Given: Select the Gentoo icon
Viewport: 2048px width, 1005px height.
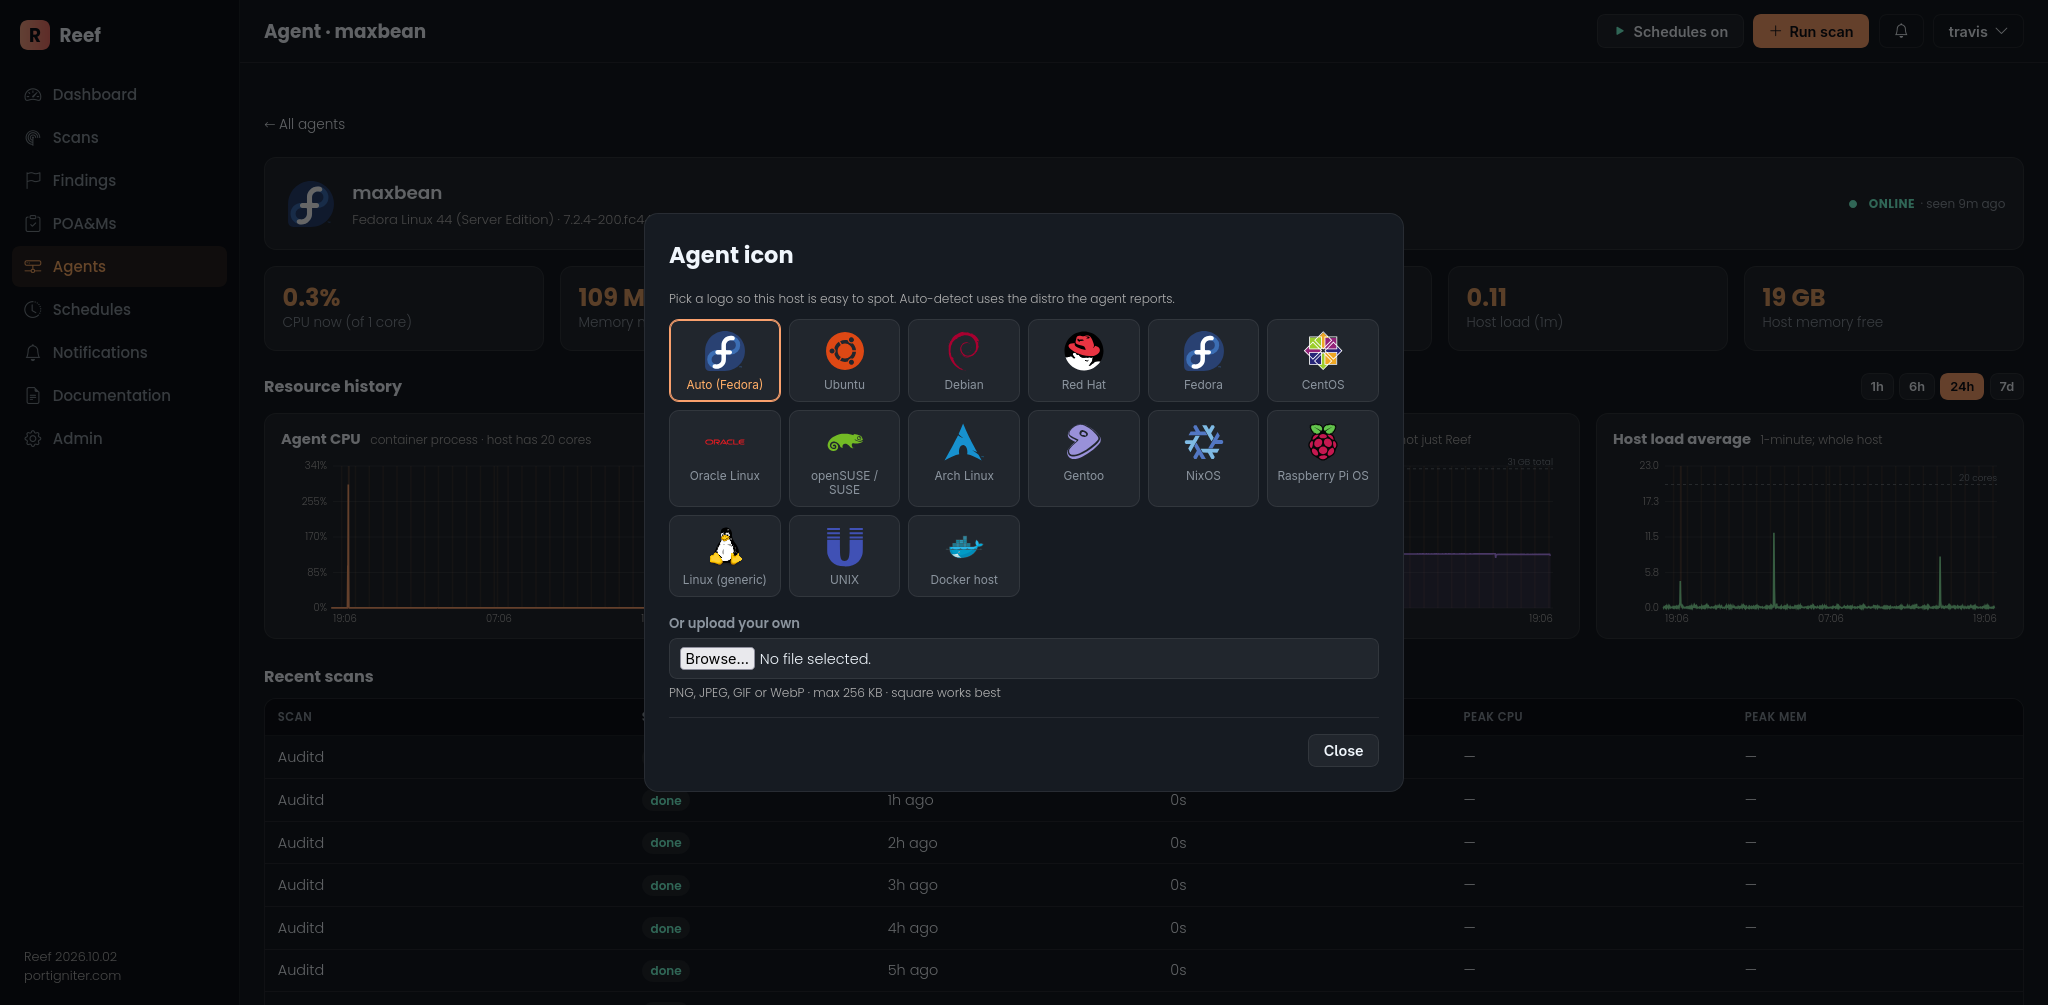Looking at the screenshot, I should click(1083, 458).
